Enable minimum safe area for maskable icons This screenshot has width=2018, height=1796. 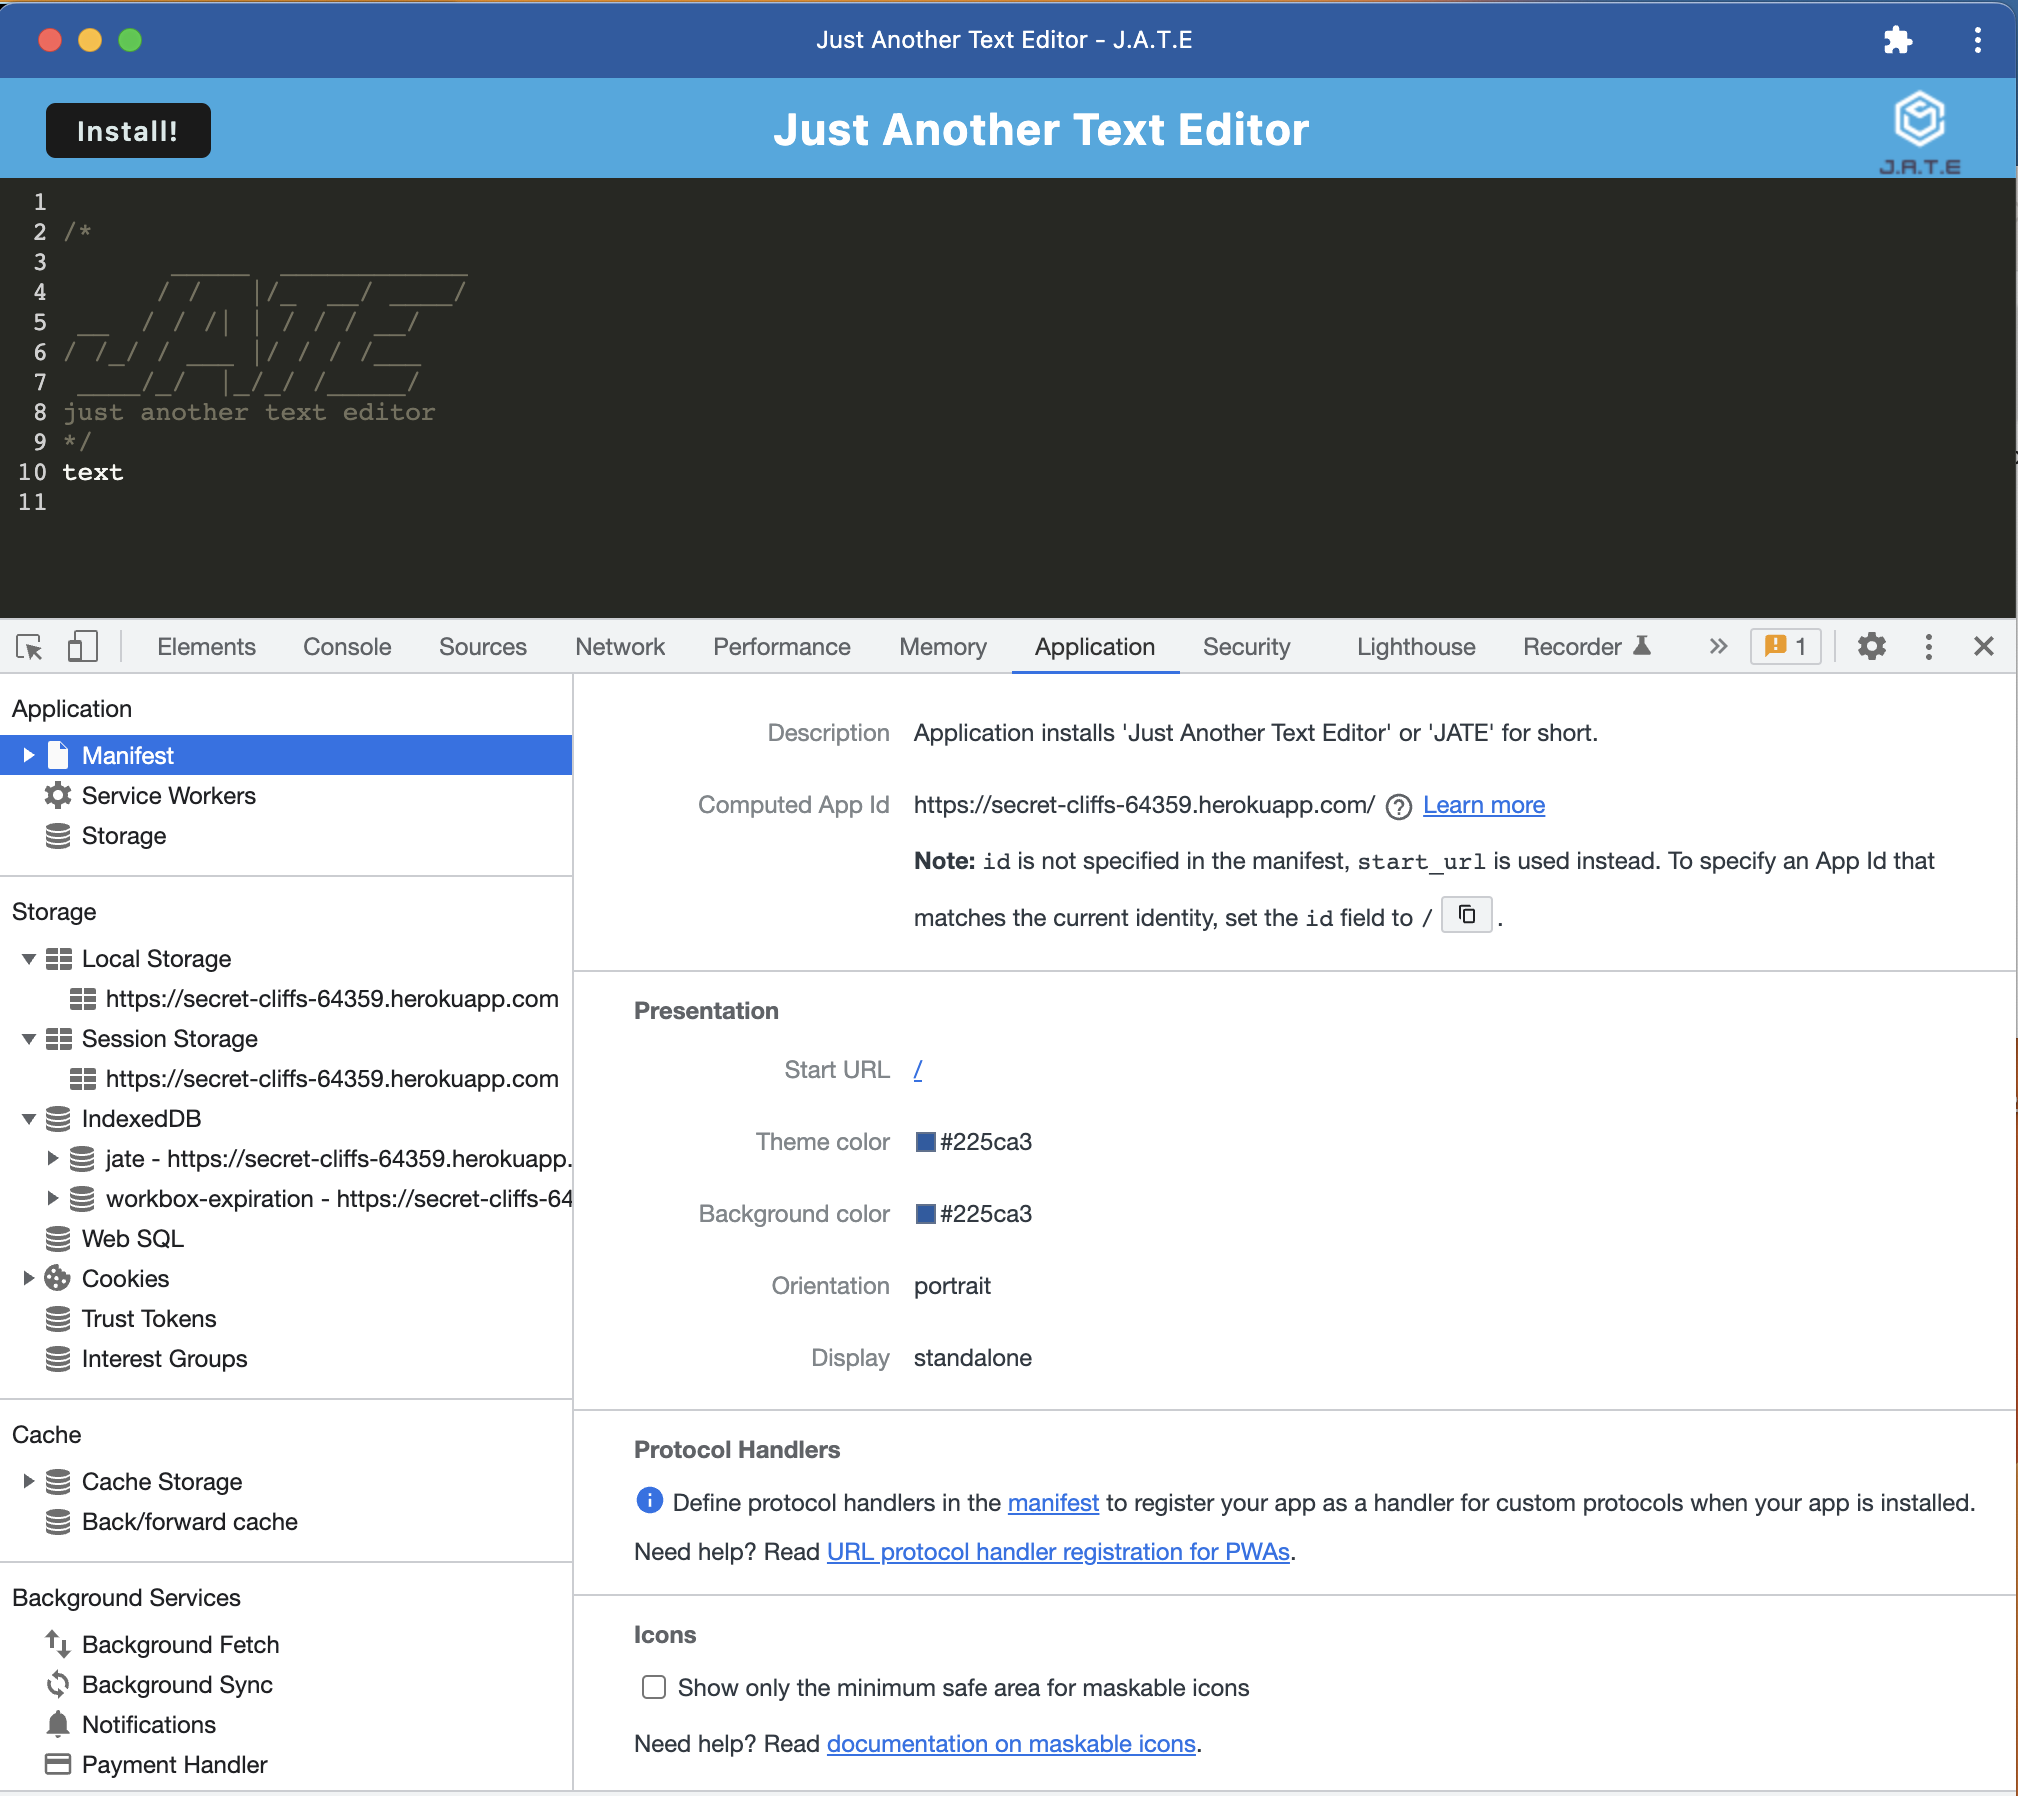[653, 1687]
